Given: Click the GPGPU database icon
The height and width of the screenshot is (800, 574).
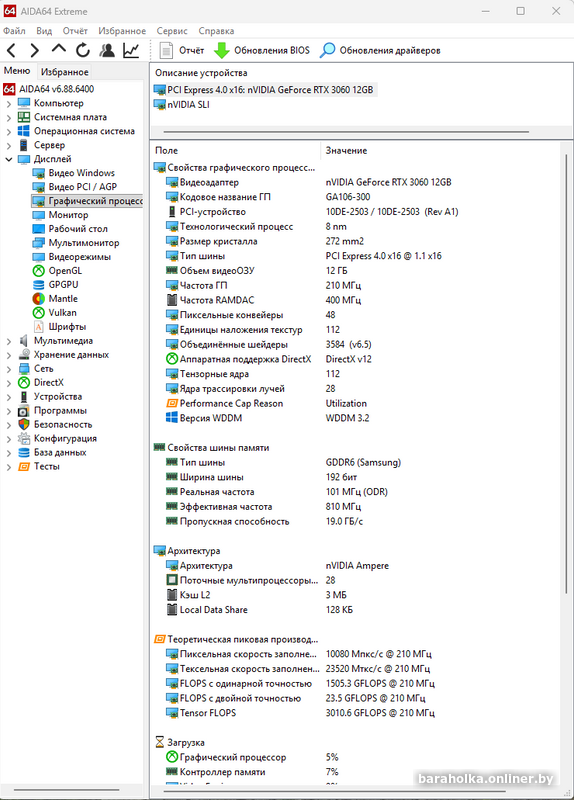Looking at the screenshot, I should (x=38, y=285).
